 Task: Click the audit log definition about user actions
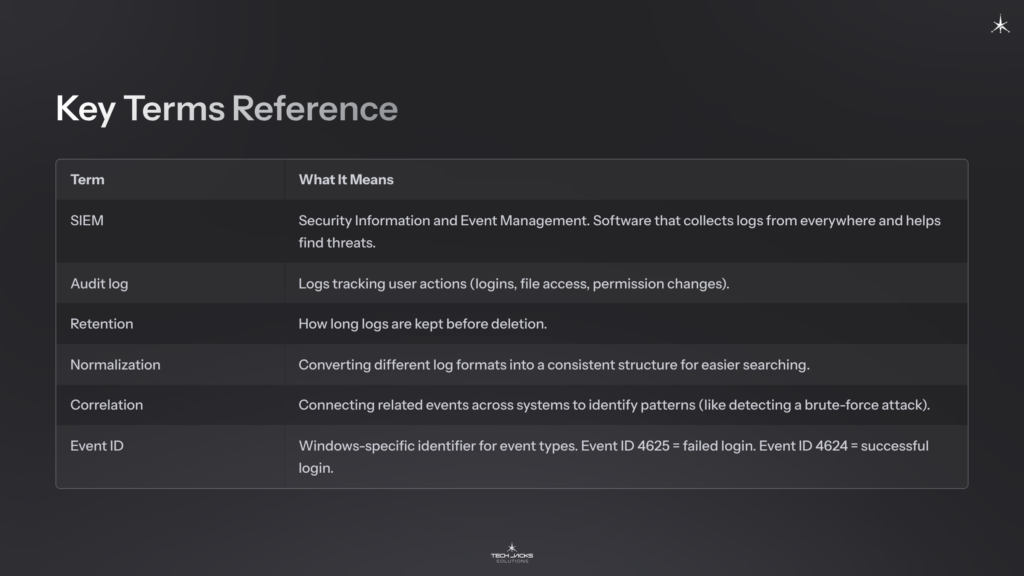(515, 283)
